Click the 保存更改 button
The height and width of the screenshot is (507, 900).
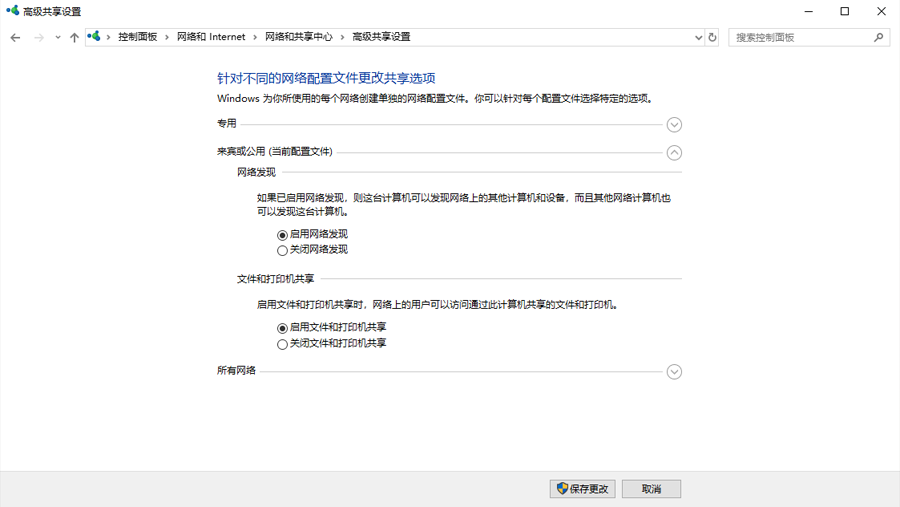coord(582,489)
